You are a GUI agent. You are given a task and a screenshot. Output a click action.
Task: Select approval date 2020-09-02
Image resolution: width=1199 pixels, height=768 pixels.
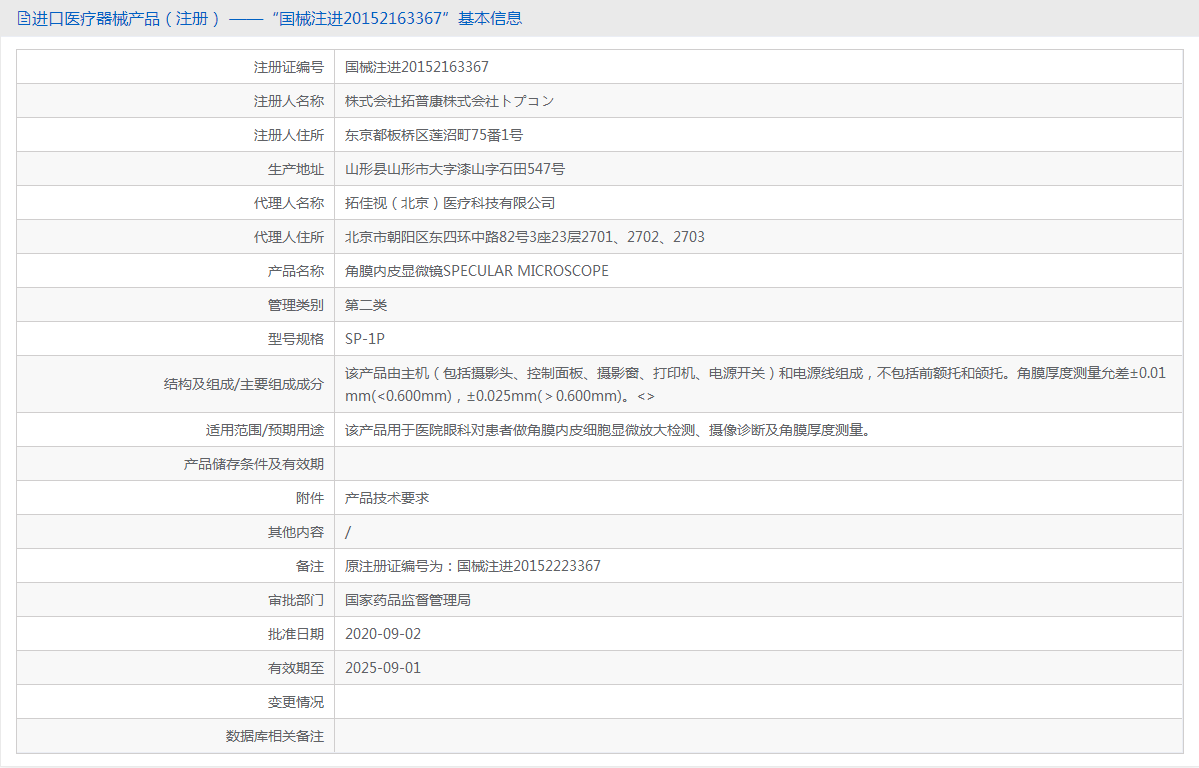pyautogui.click(x=383, y=634)
